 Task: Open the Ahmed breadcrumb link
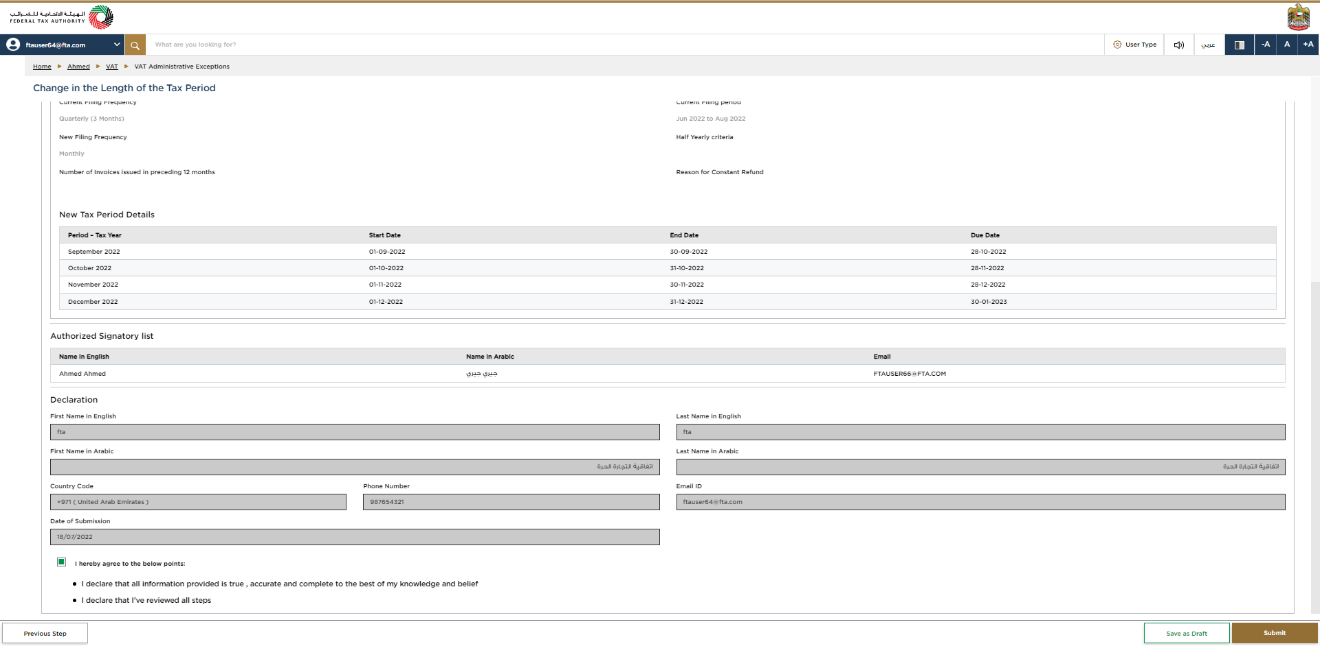point(78,67)
